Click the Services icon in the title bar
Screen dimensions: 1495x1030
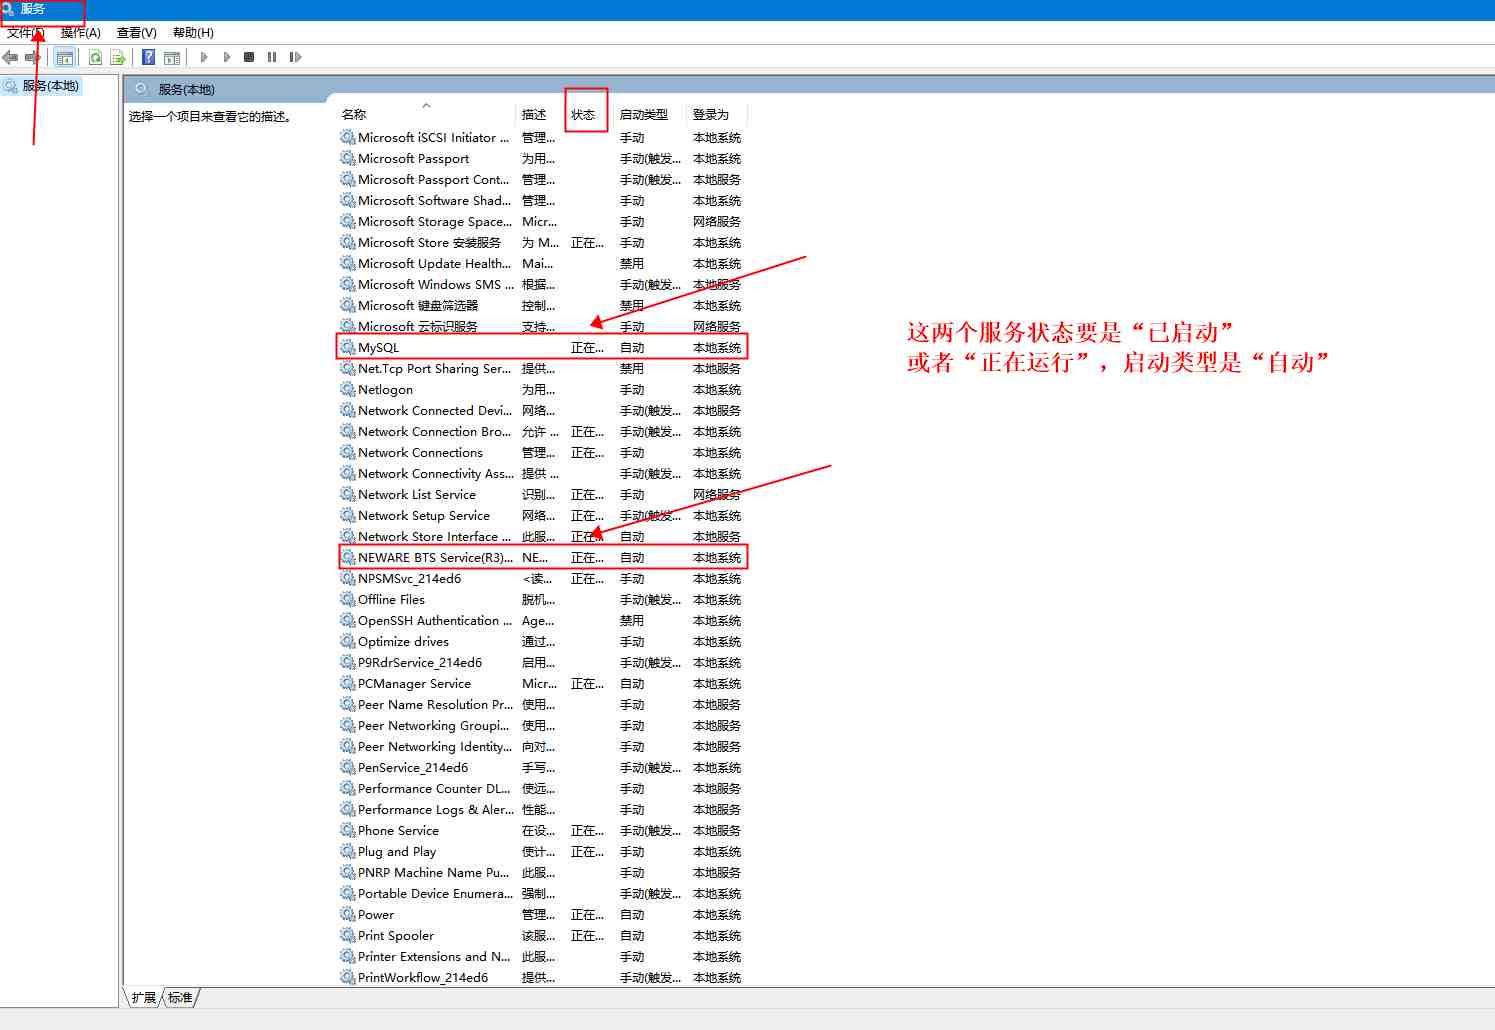(x=8, y=9)
